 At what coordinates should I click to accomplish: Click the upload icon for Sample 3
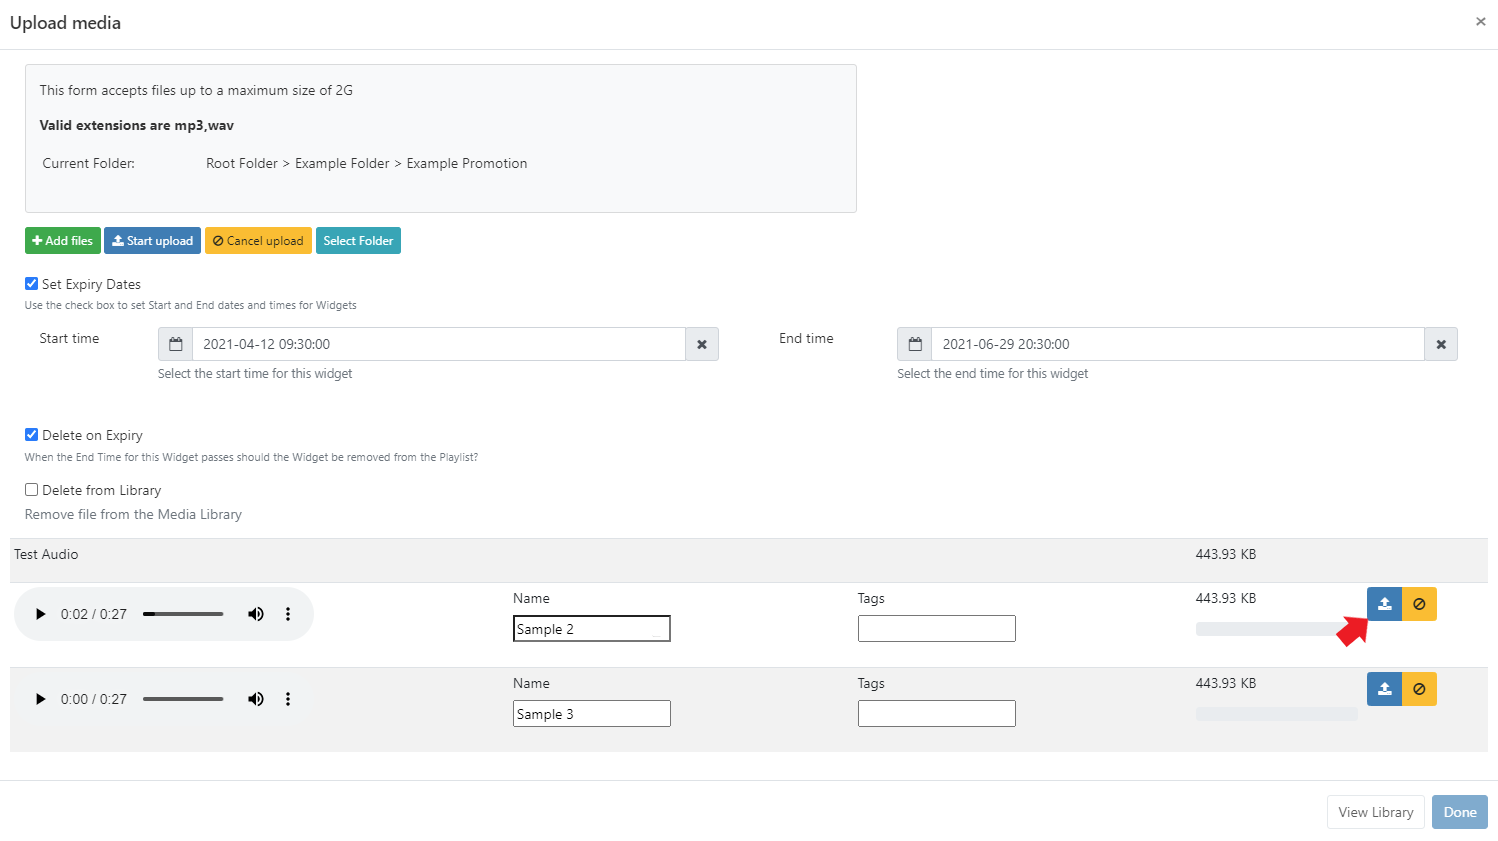pyautogui.click(x=1384, y=689)
